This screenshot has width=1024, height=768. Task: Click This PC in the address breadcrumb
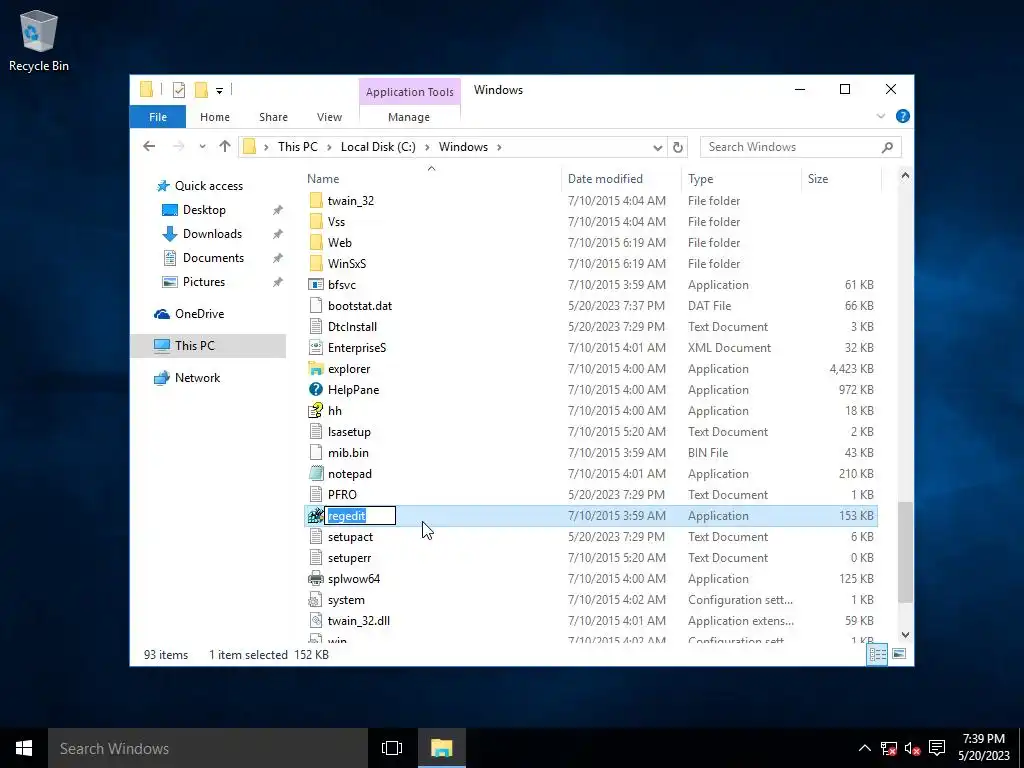(298, 147)
